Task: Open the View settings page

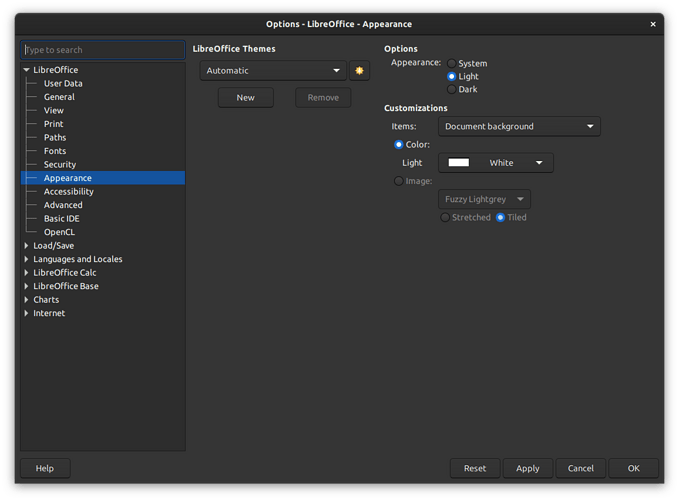Action: click(54, 110)
